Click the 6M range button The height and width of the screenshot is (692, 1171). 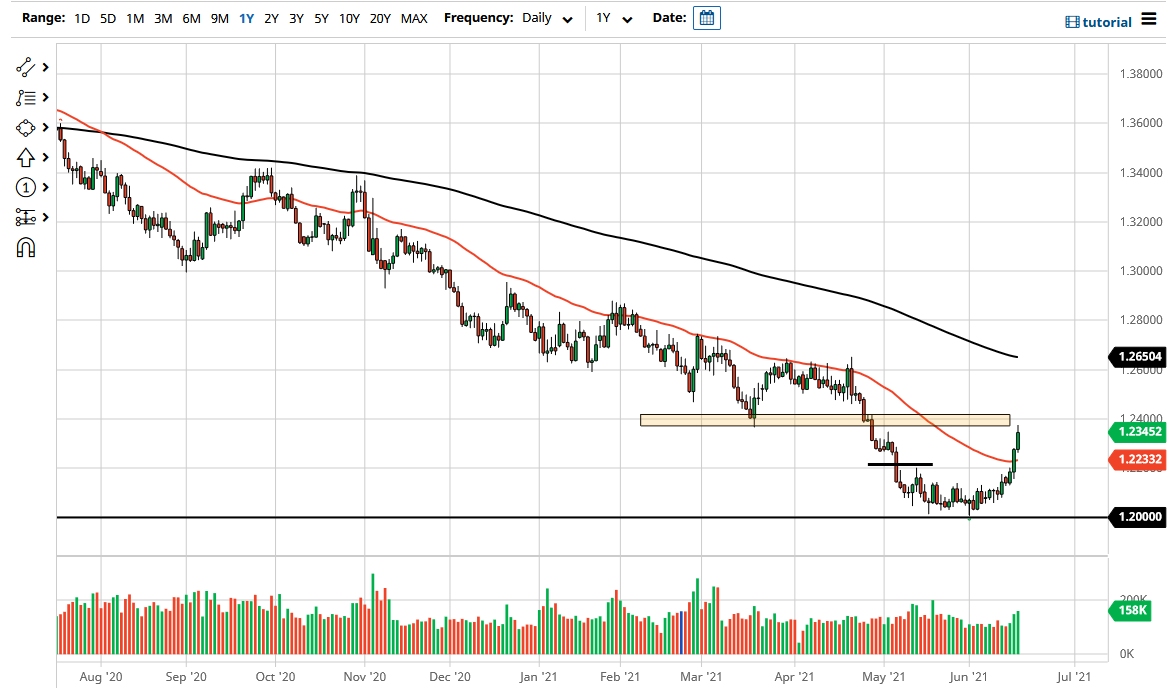tap(191, 18)
